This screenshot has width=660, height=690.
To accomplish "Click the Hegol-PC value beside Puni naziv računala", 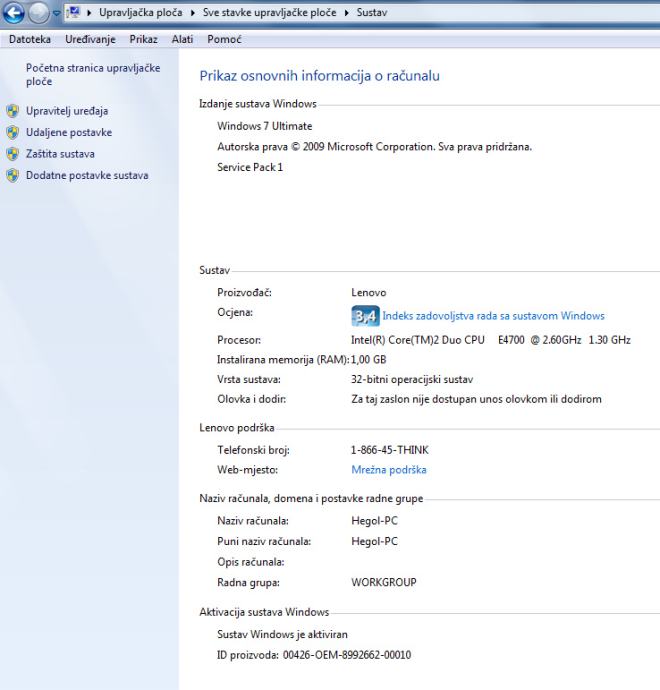I will pos(374,542).
